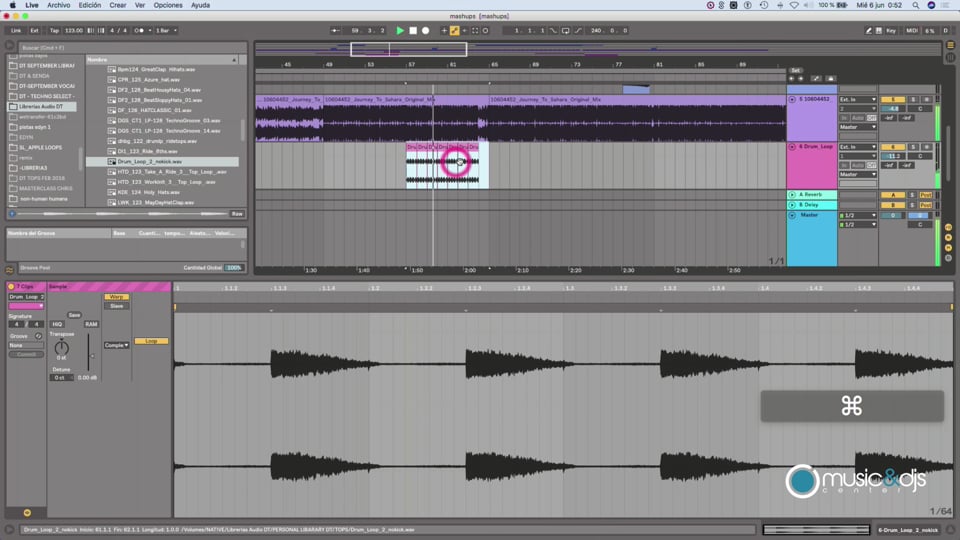Enable the RAM mode switch
The width and height of the screenshot is (960, 540).
pyautogui.click(x=91, y=324)
